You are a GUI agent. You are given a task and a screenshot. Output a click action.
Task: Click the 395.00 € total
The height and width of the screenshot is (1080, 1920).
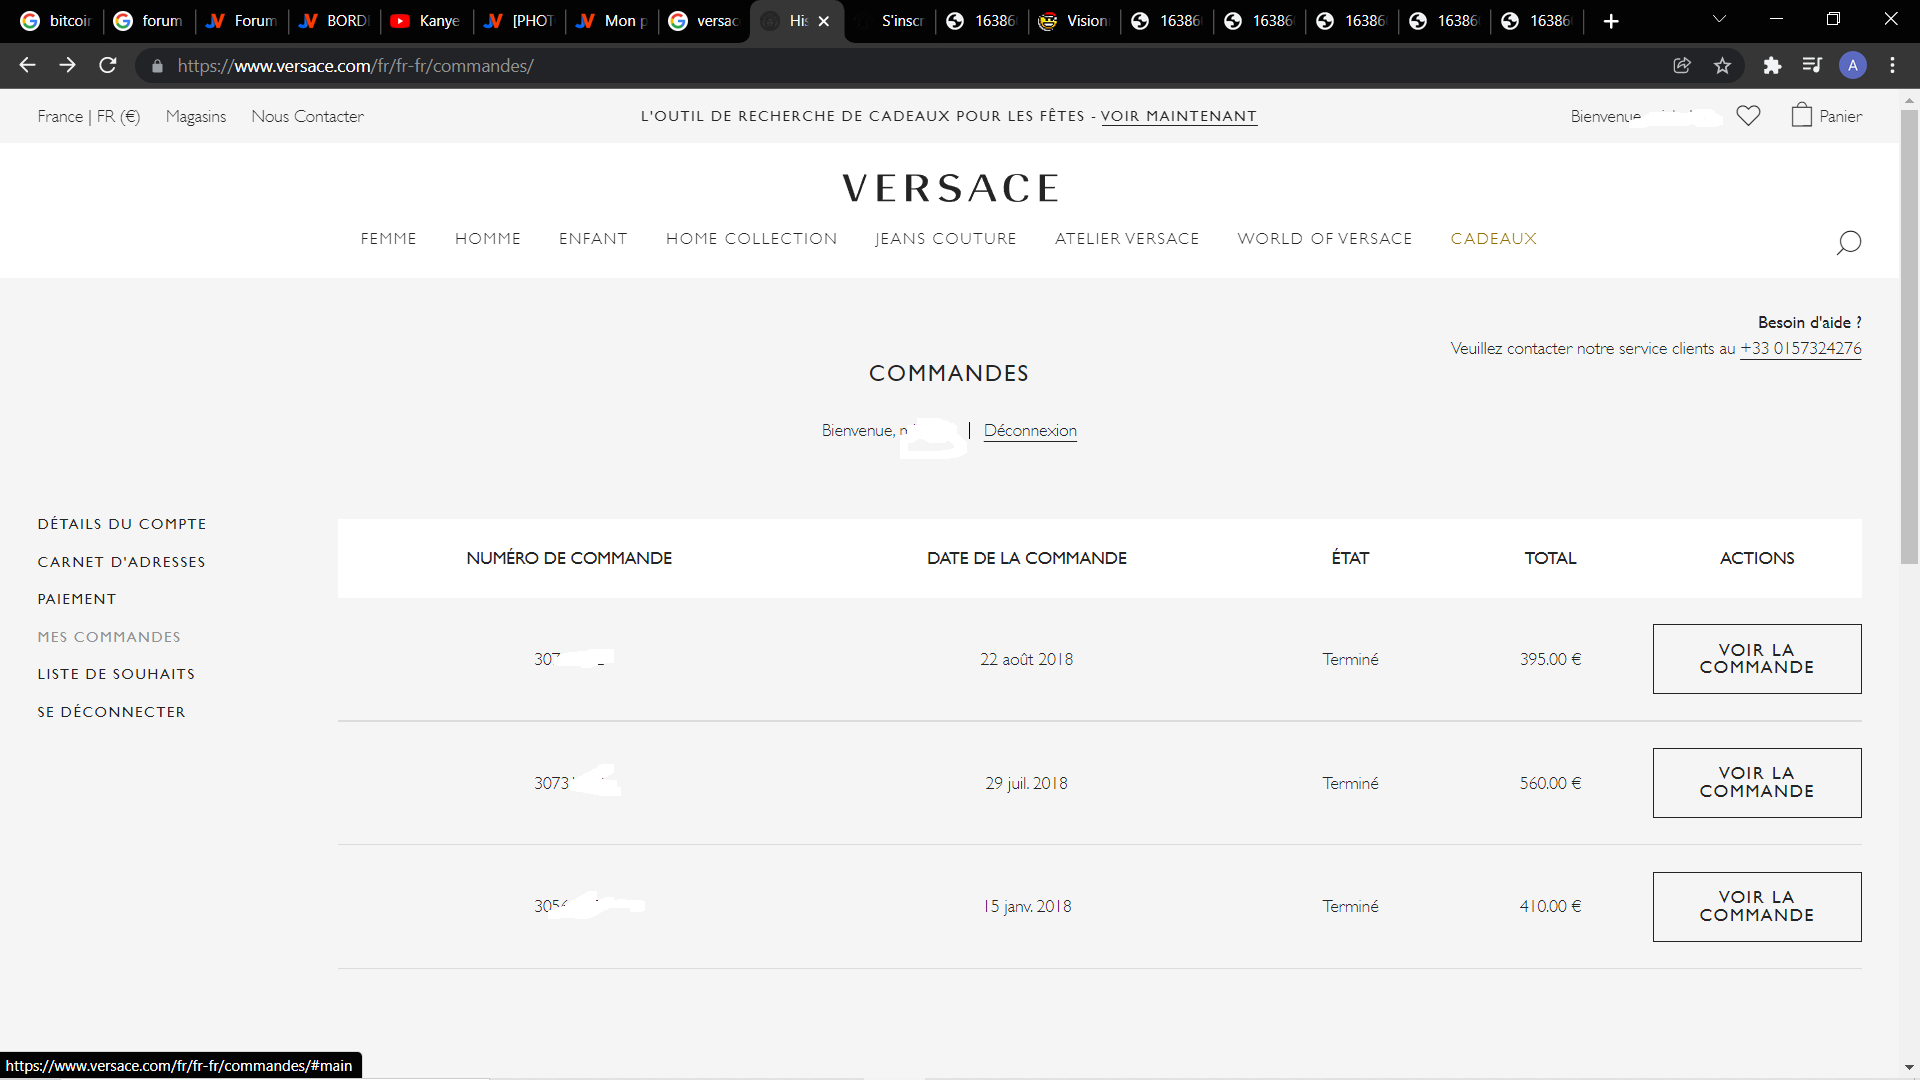pyautogui.click(x=1550, y=660)
